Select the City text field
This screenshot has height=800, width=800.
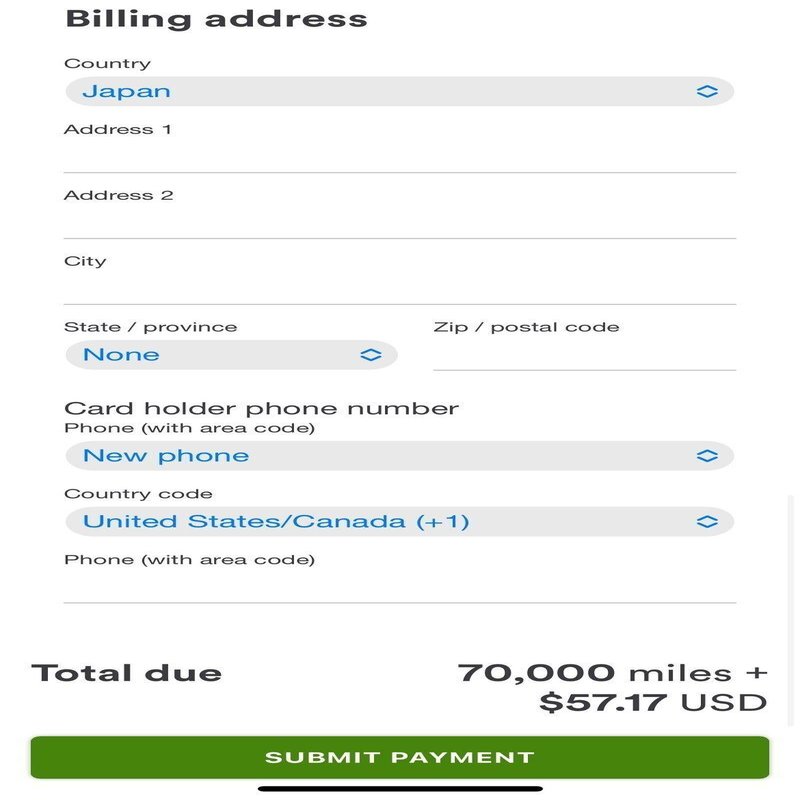pos(400,288)
